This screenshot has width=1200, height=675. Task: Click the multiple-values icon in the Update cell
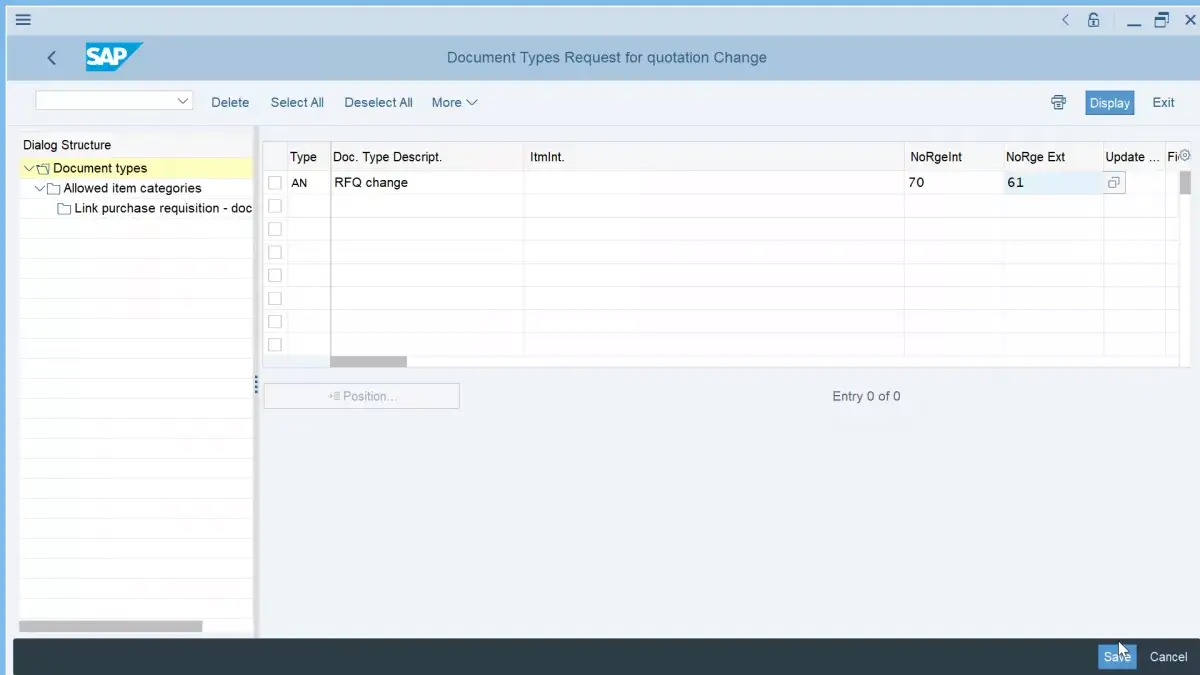[x=1114, y=182]
